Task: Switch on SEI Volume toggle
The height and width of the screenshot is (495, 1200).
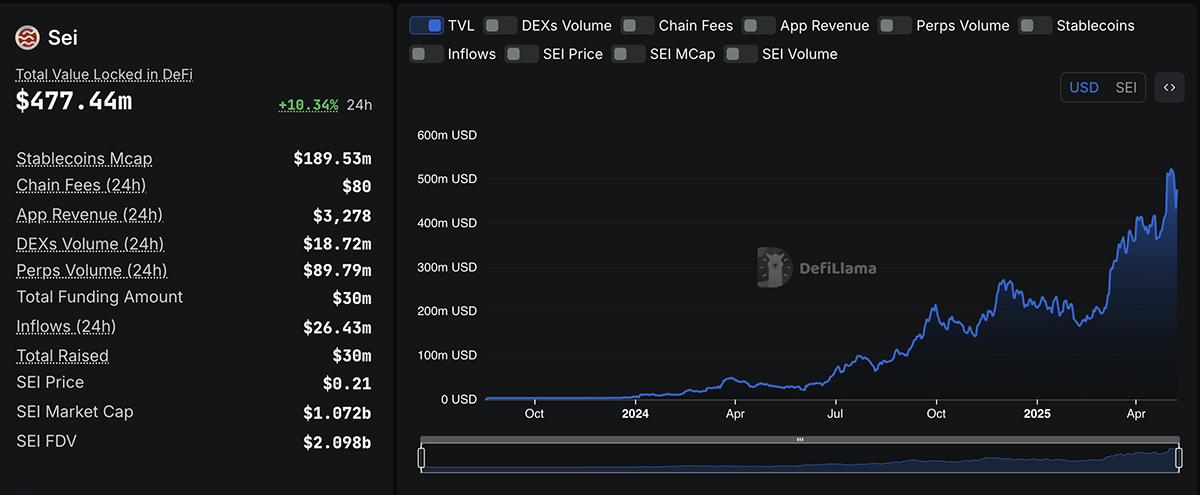Action: pos(741,54)
